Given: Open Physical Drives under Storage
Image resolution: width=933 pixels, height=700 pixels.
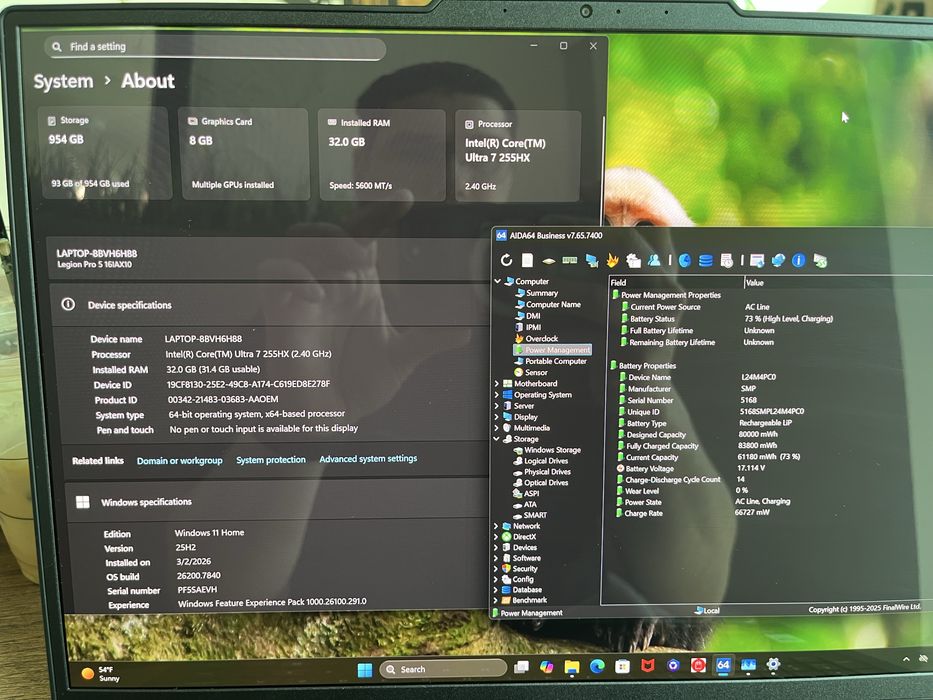Looking at the screenshot, I should 542,472.
